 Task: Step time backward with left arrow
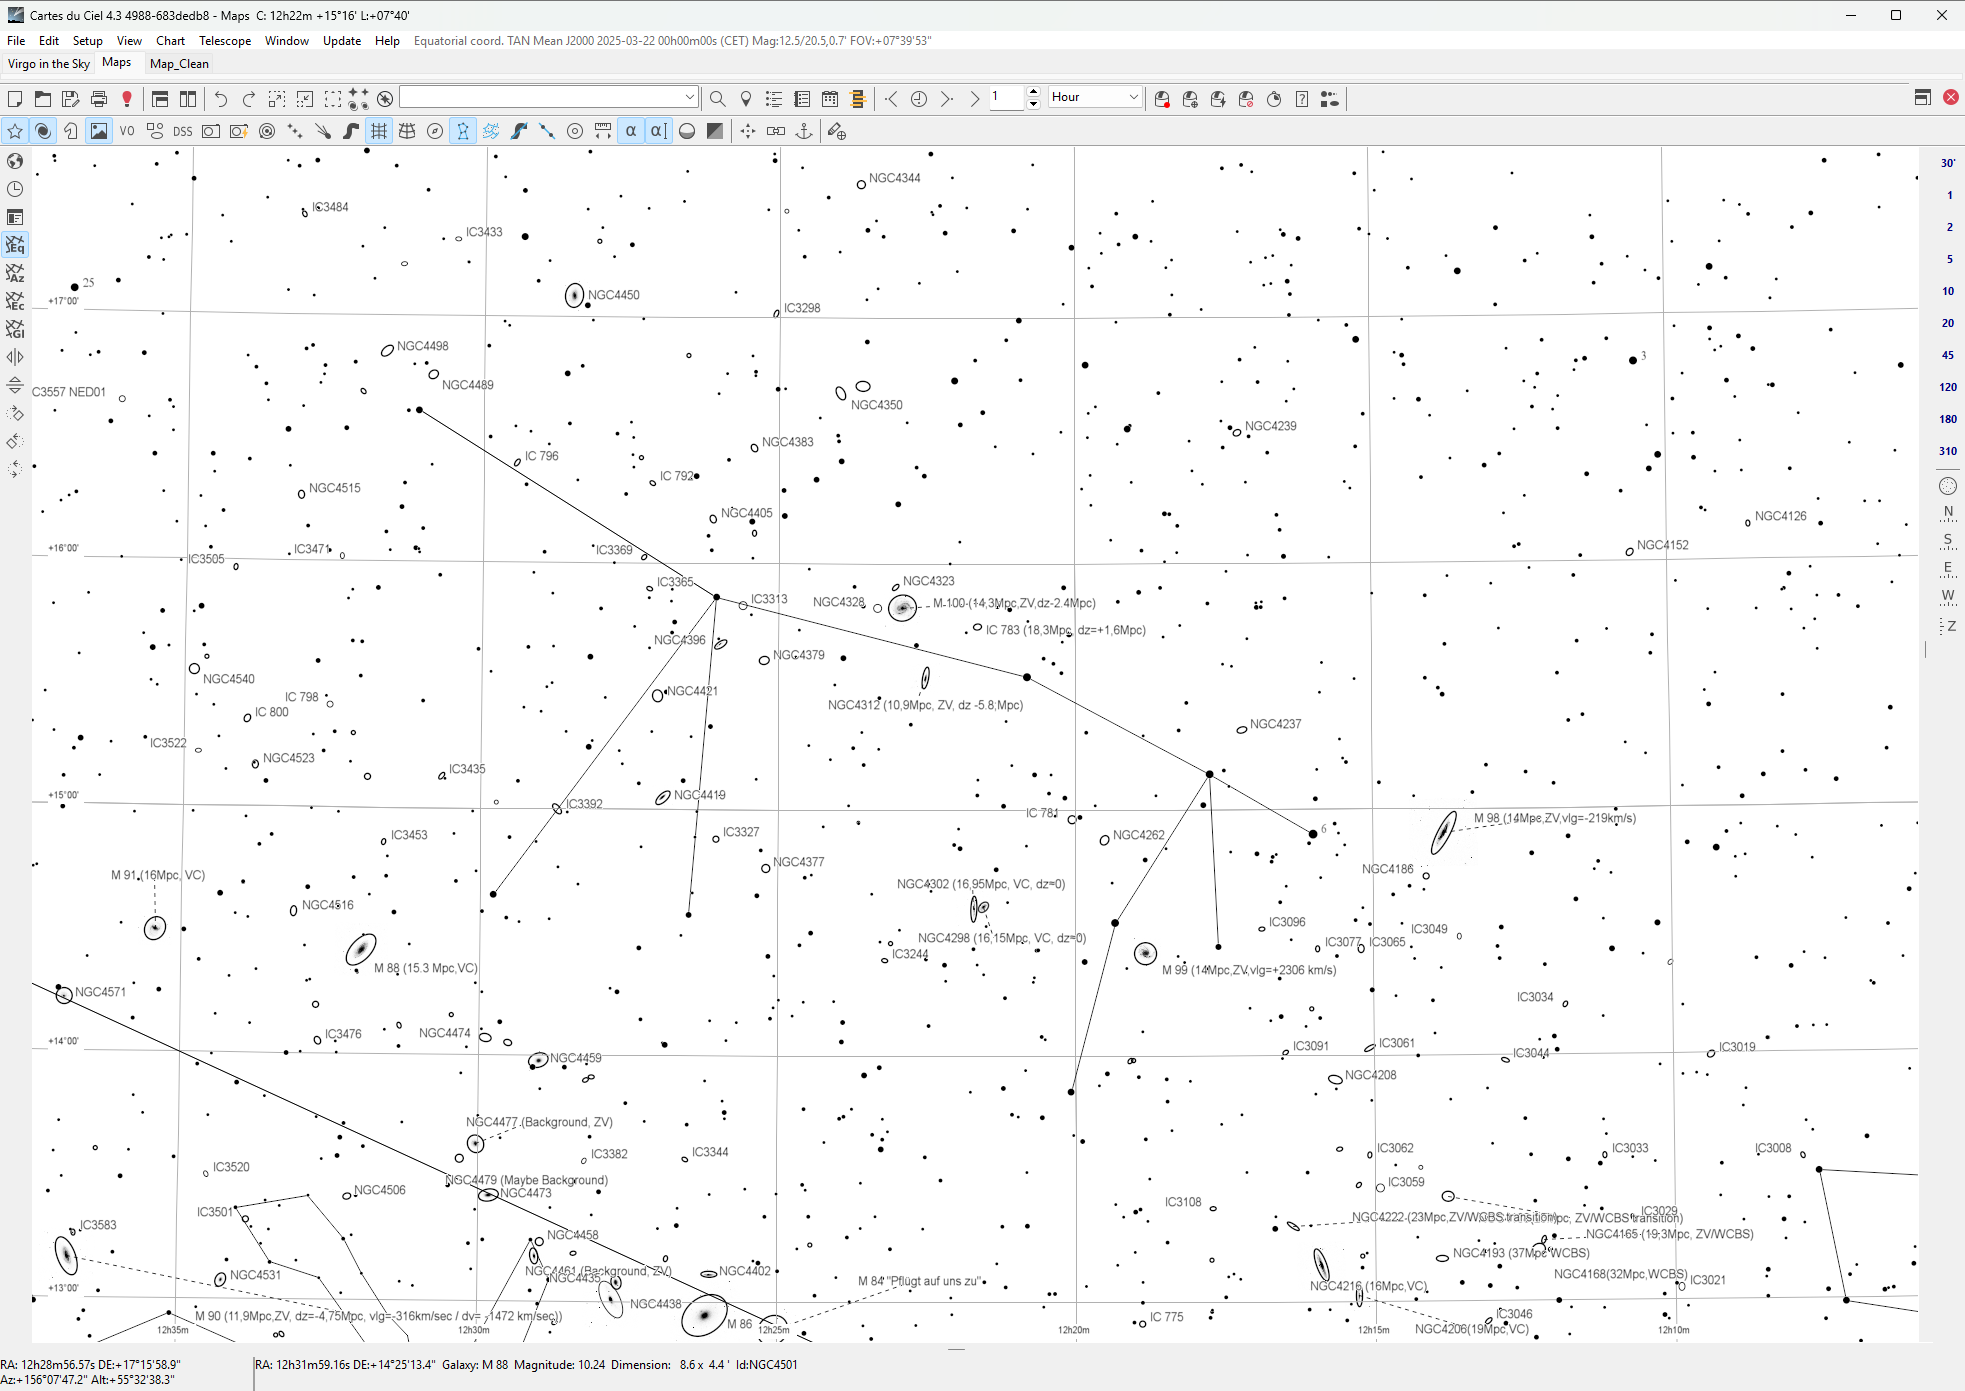(x=891, y=99)
